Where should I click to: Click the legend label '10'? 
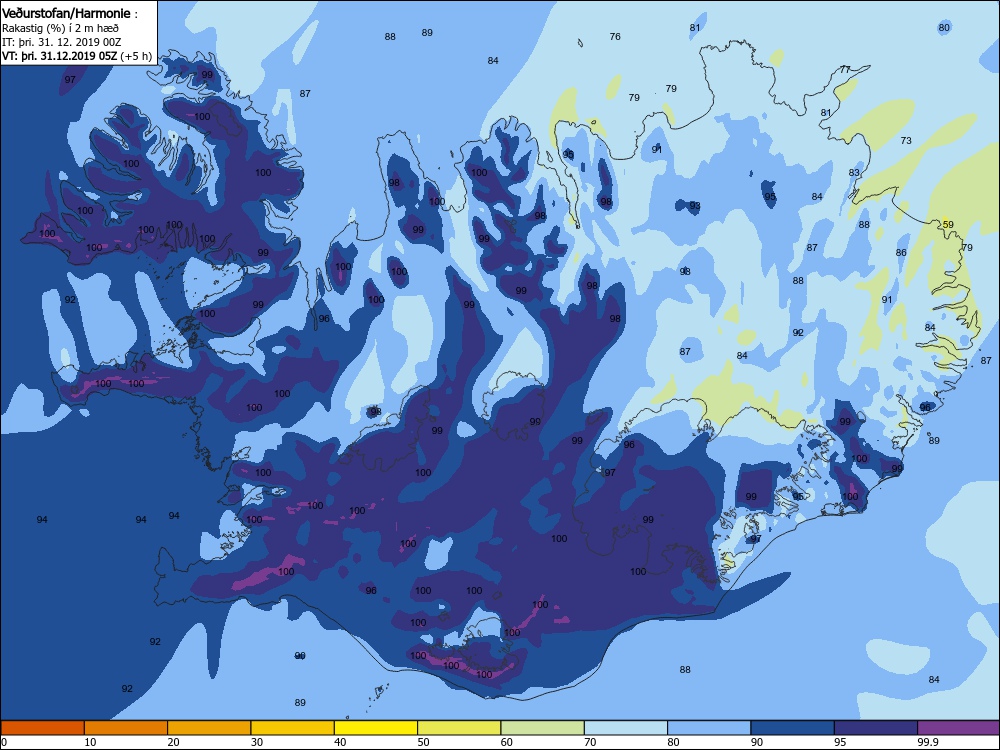point(90,742)
